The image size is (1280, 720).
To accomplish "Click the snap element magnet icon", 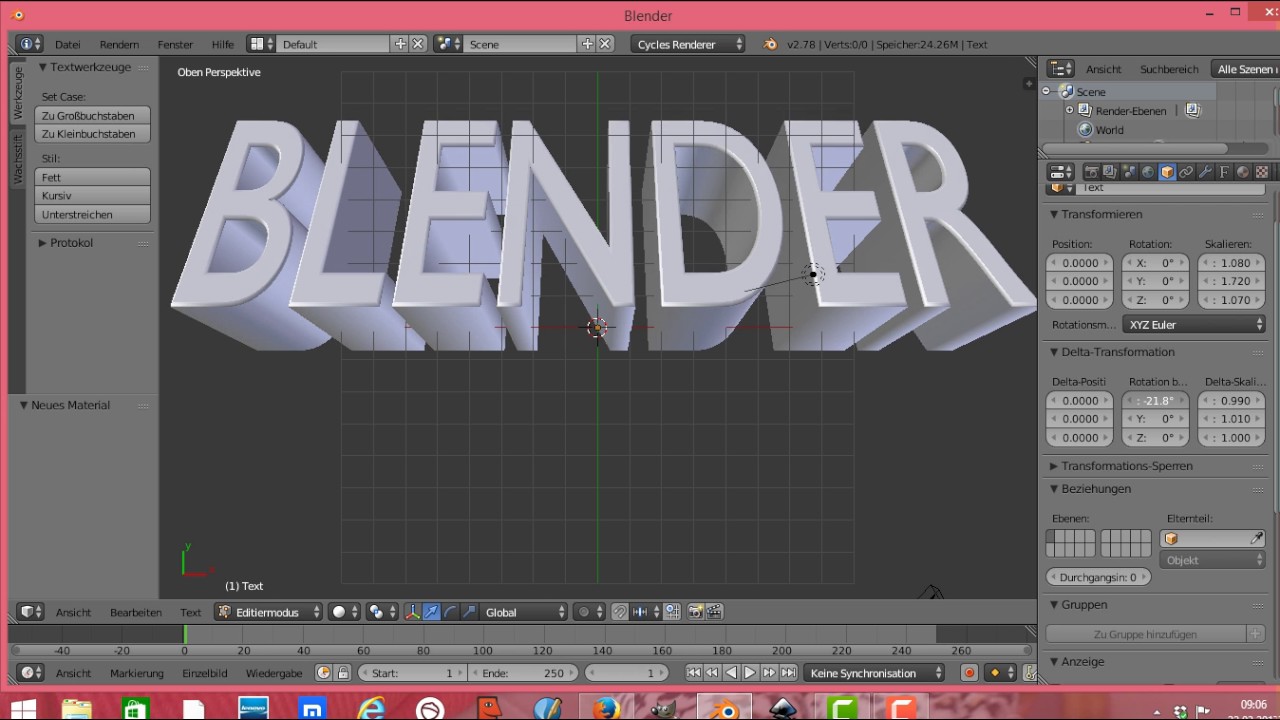I will pyautogui.click(x=620, y=612).
